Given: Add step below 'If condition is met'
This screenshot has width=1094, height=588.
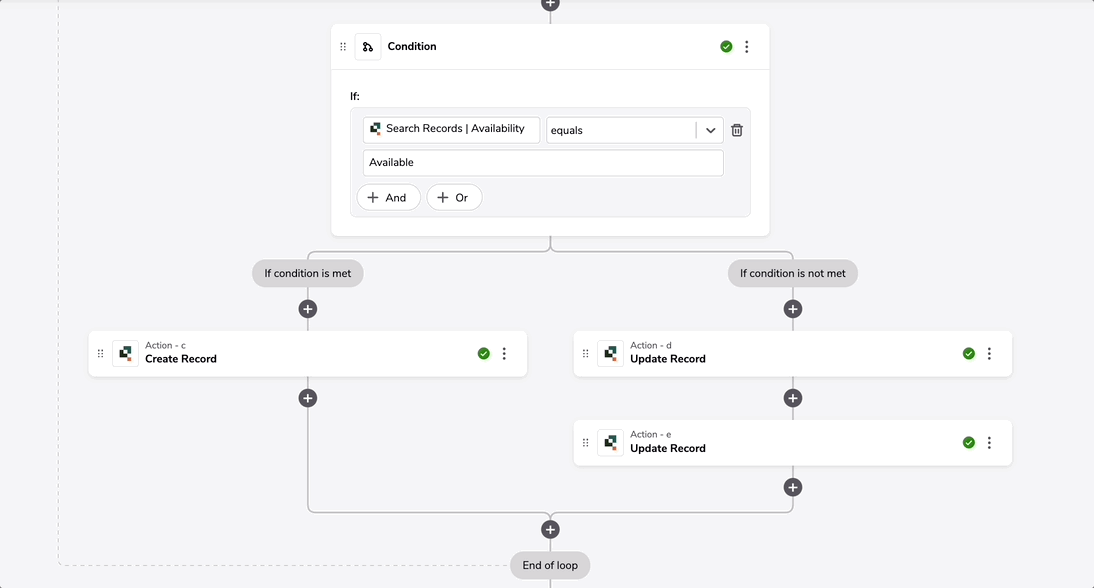Looking at the screenshot, I should [x=308, y=309].
